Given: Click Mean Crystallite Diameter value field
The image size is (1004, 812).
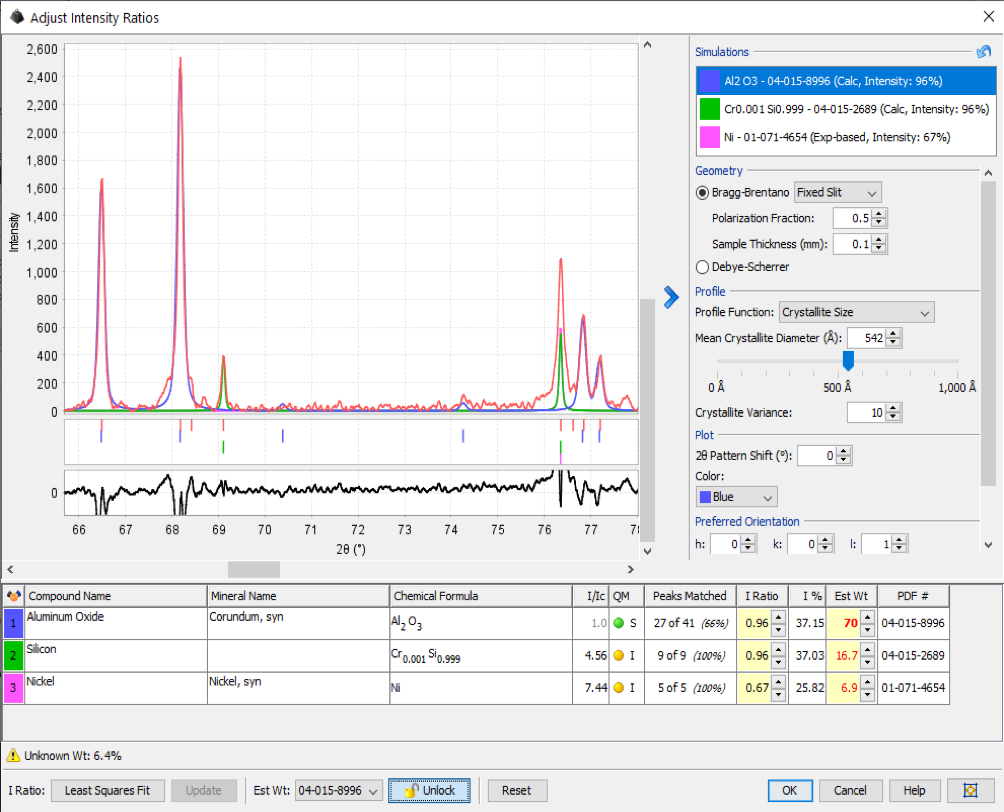Looking at the screenshot, I should point(867,338).
